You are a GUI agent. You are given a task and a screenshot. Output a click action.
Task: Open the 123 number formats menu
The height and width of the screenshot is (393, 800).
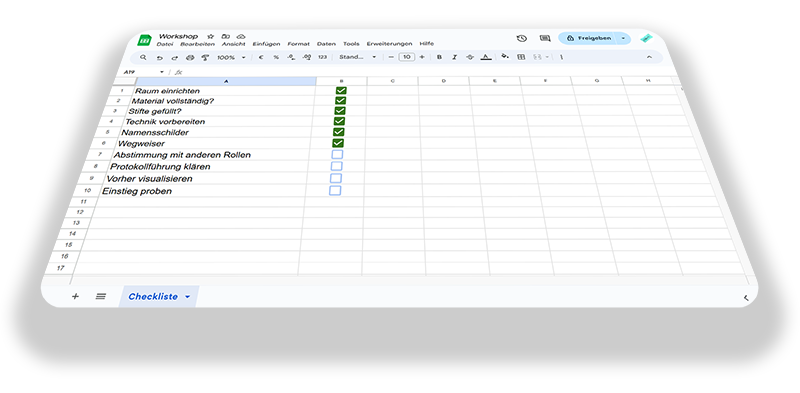tap(322, 57)
